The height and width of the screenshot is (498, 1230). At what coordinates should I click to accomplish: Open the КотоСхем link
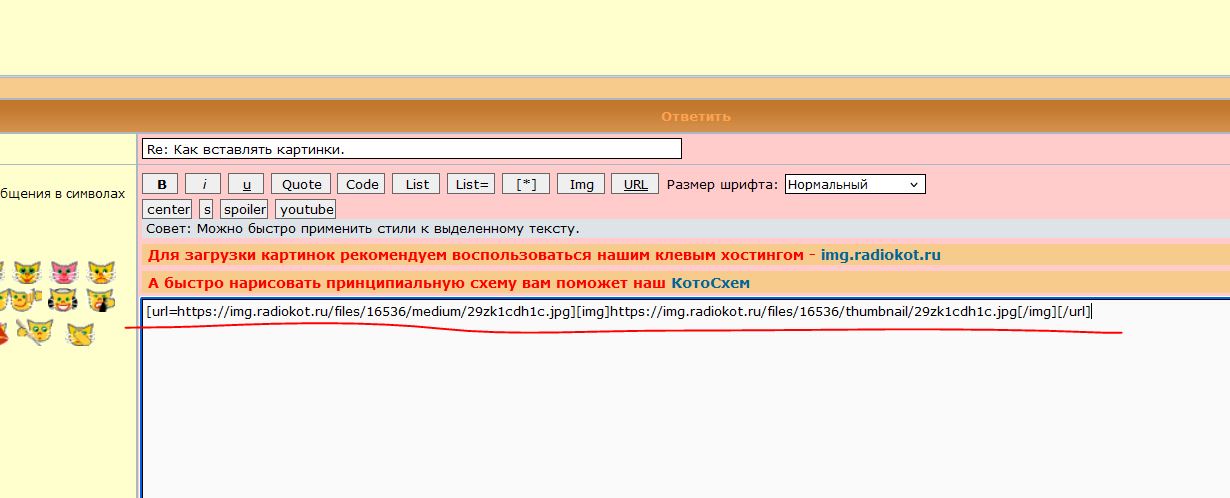(x=710, y=283)
